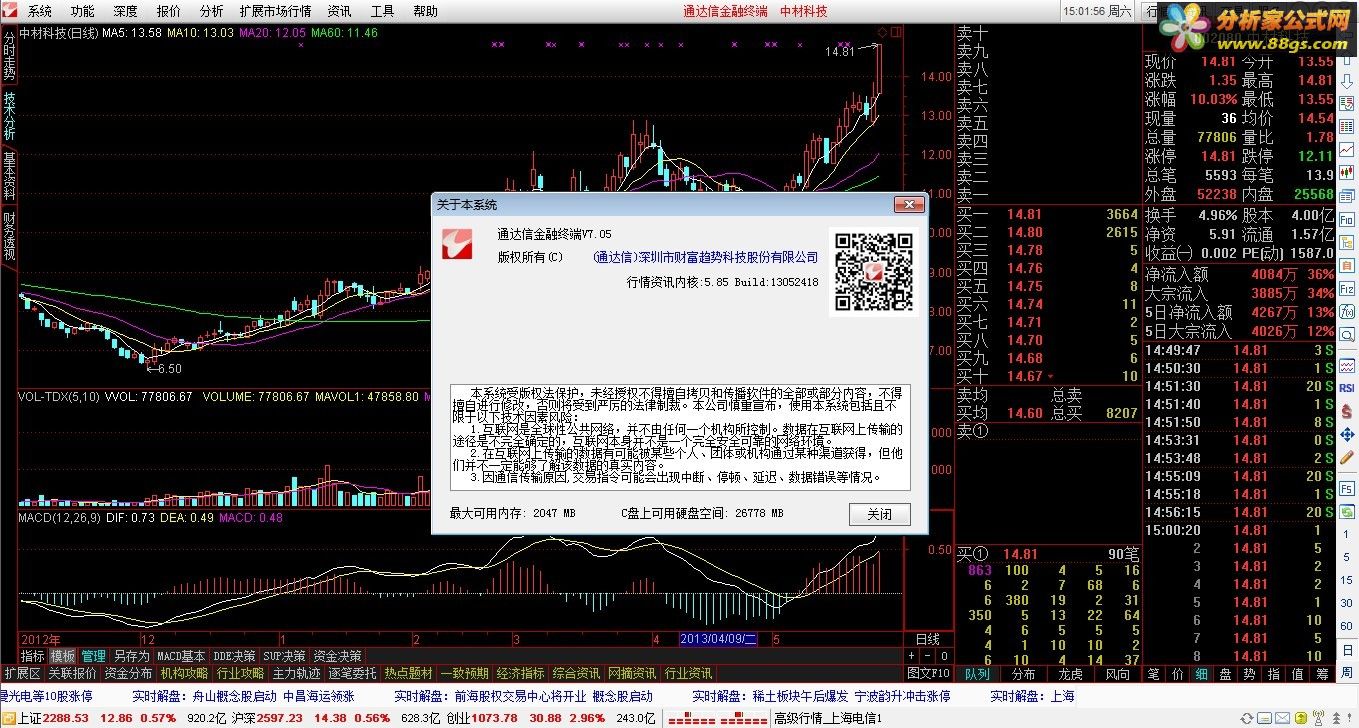Open 资金分布 in bottom bar

coord(128,673)
